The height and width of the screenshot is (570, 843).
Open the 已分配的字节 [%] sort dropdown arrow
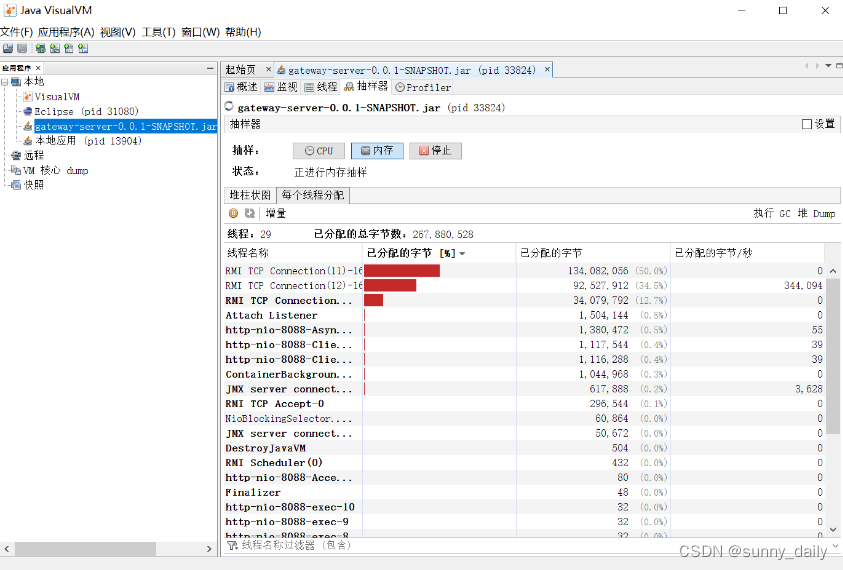pos(462,253)
